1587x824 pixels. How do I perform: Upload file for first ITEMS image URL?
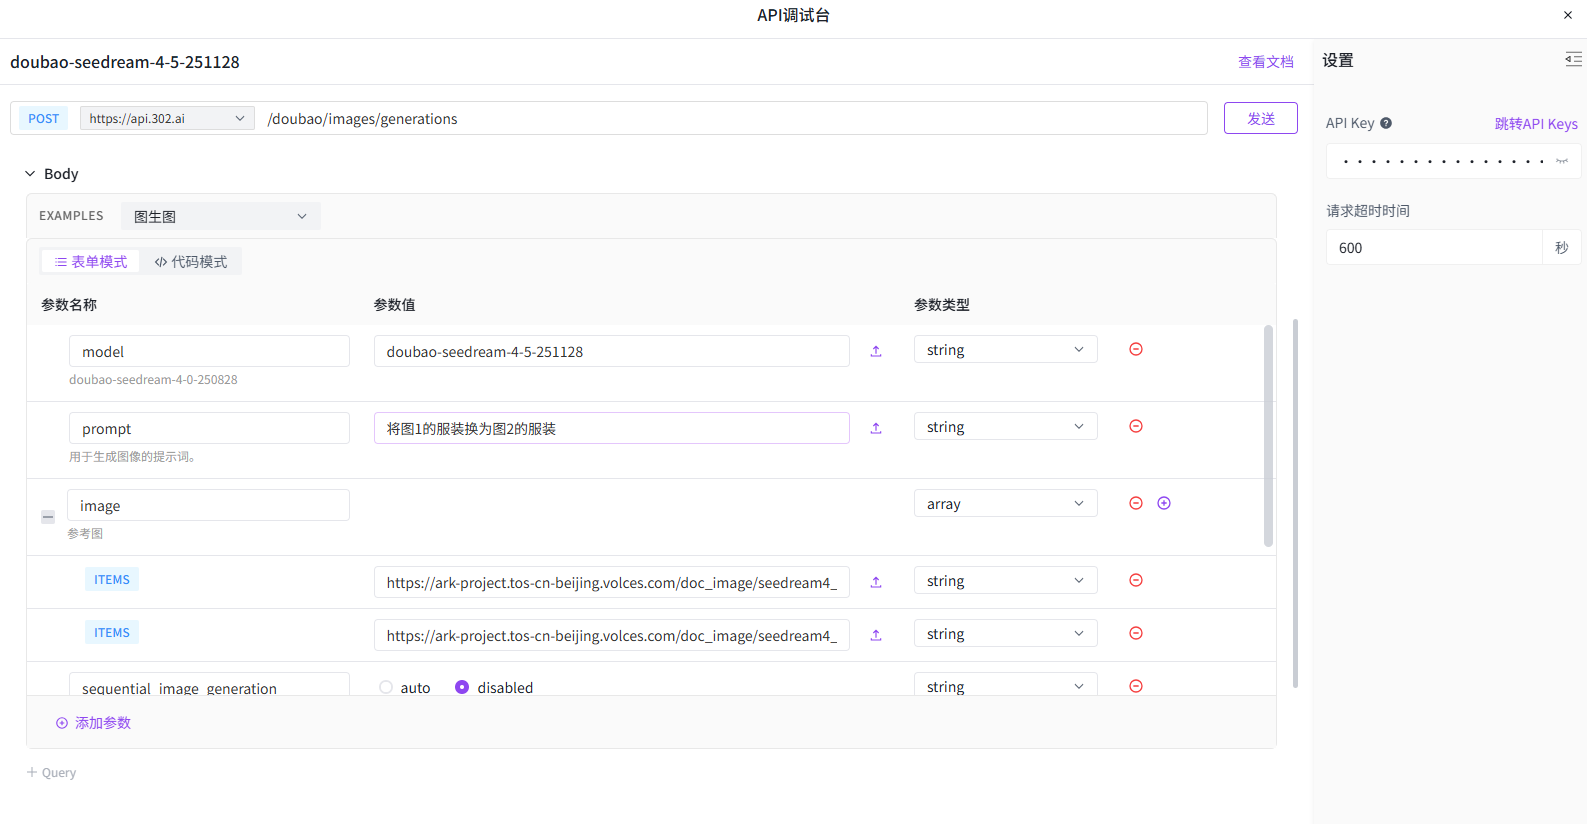tap(876, 582)
